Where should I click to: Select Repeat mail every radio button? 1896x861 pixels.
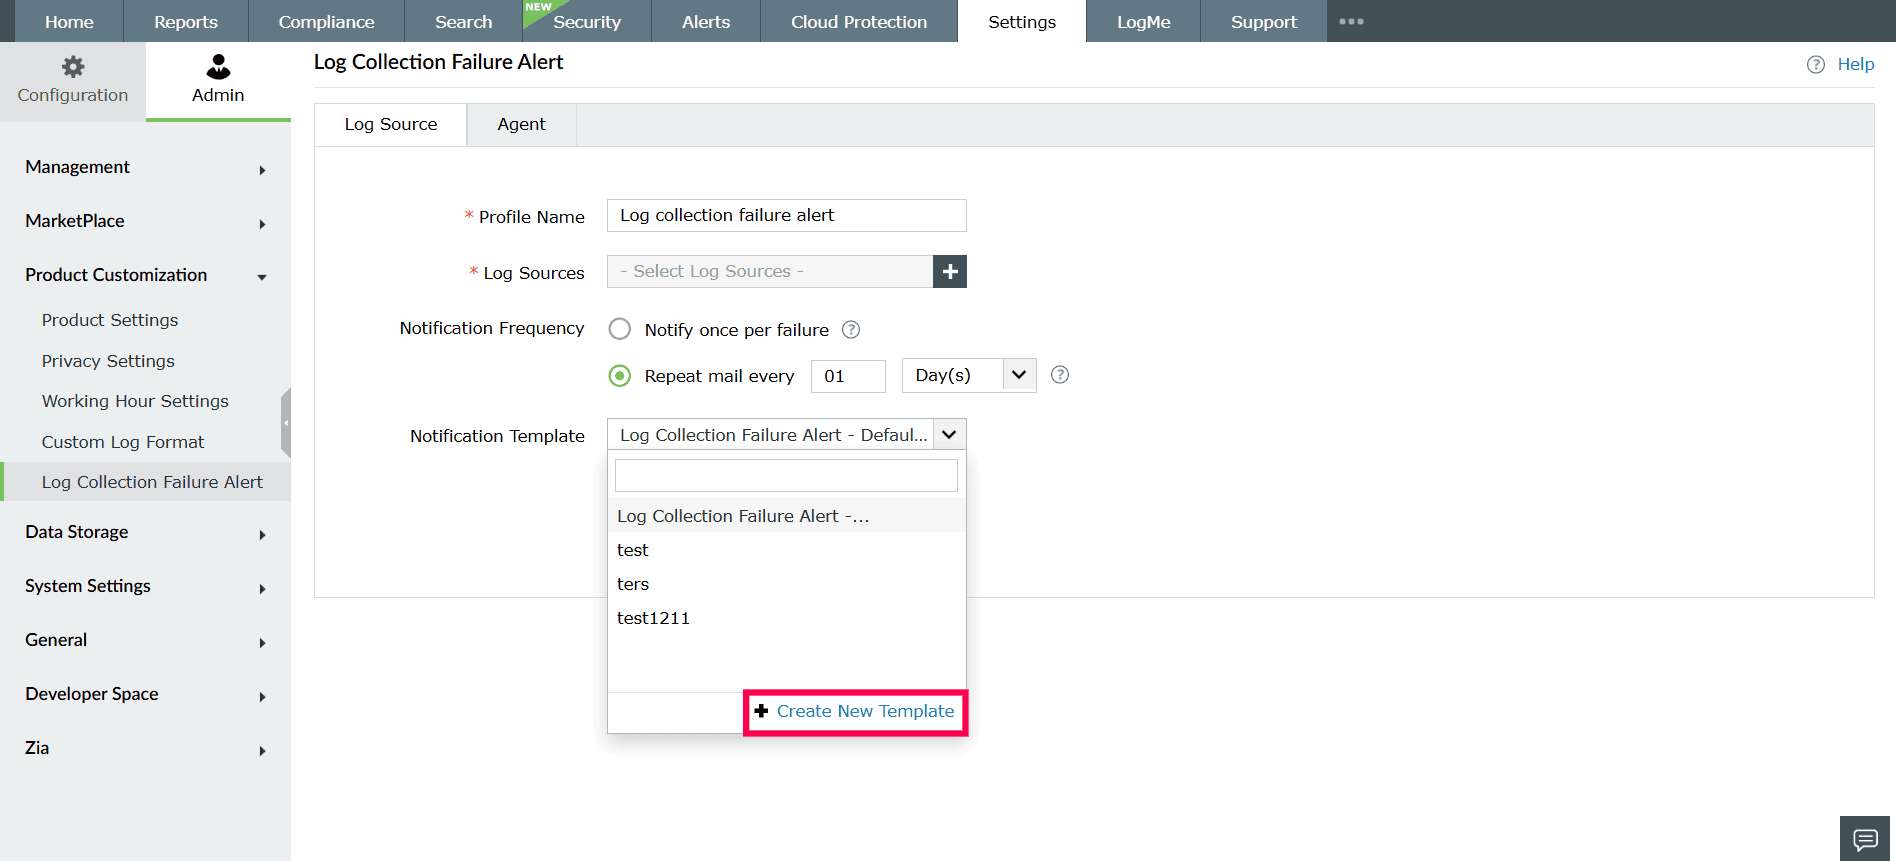click(x=620, y=376)
